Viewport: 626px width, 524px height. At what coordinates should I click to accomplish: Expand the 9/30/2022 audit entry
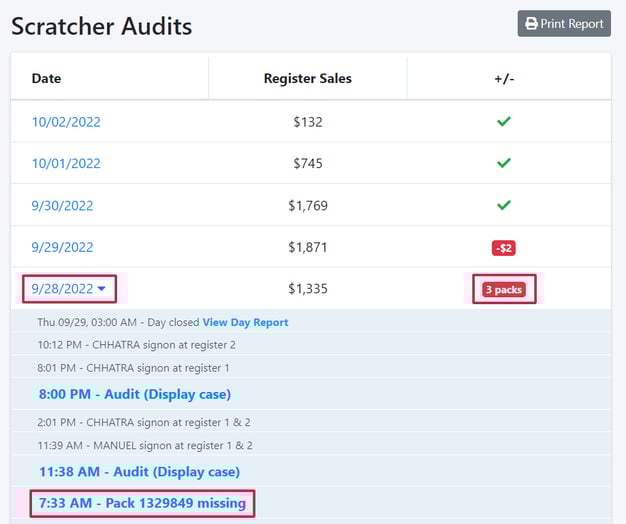[62, 206]
